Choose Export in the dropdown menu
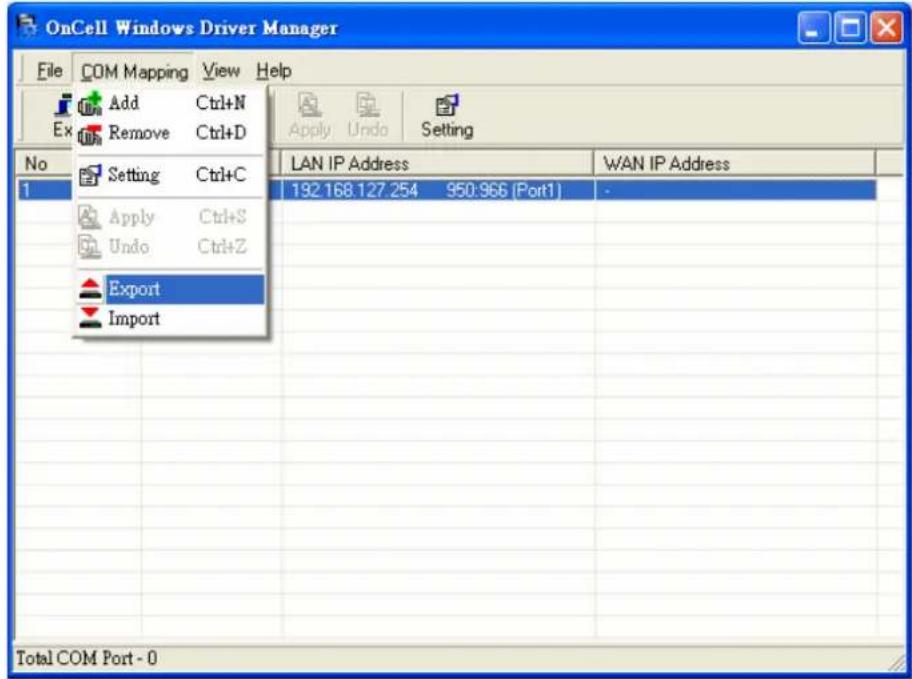The image size is (912, 679). (170, 289)
